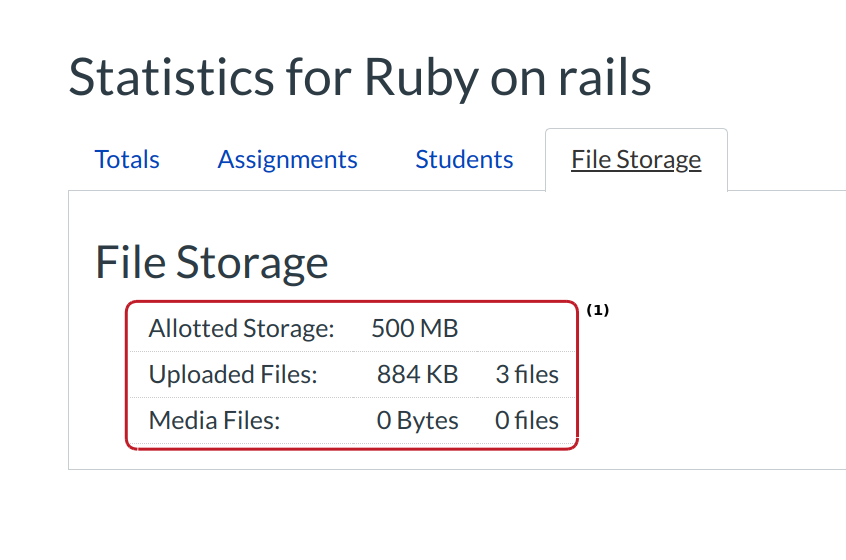The height and width of the screenshot is (560, 846).
Task: Select the Students tab
Action: pos(464,160)
